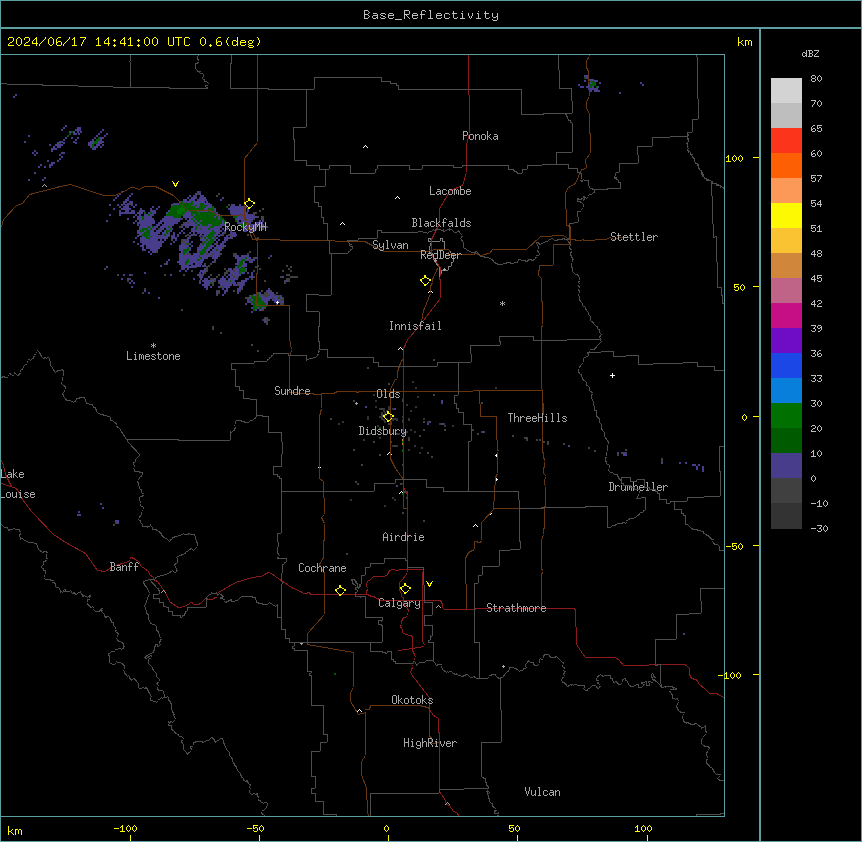Click the green 30 dBZ color swatch
Screen dimensions: 862x842
pos(786,416)
